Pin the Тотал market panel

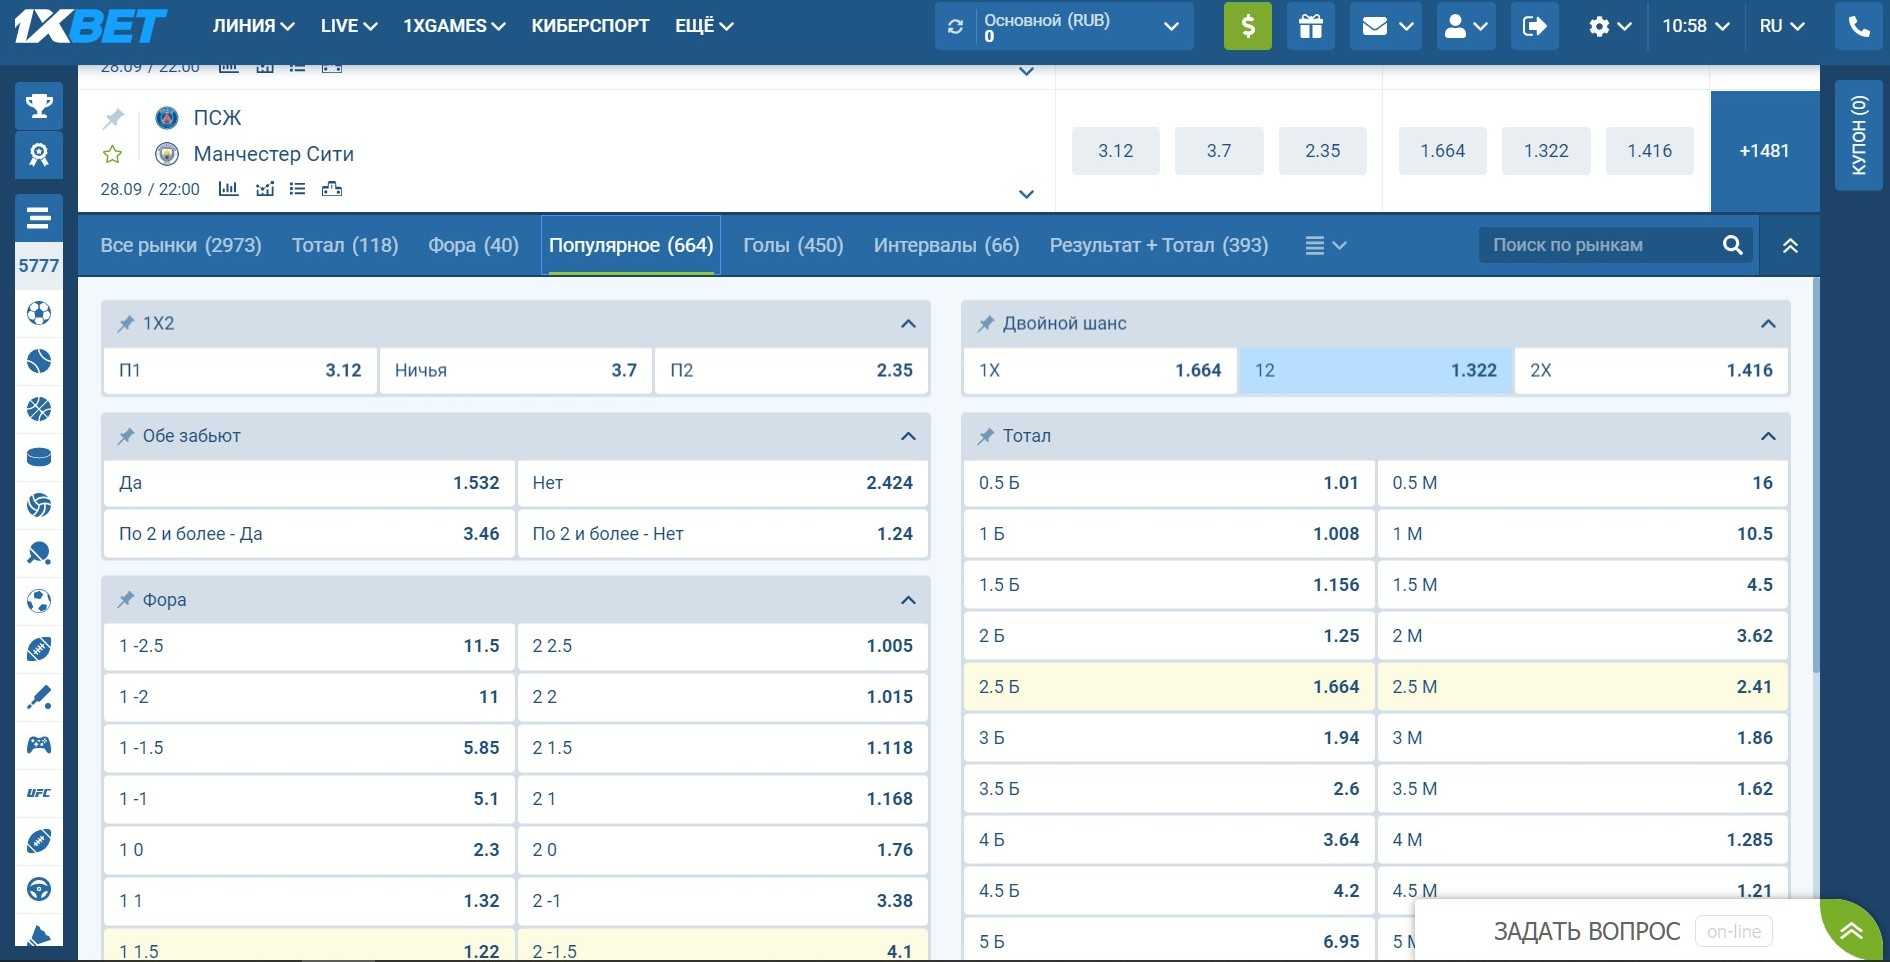(986, 436)
